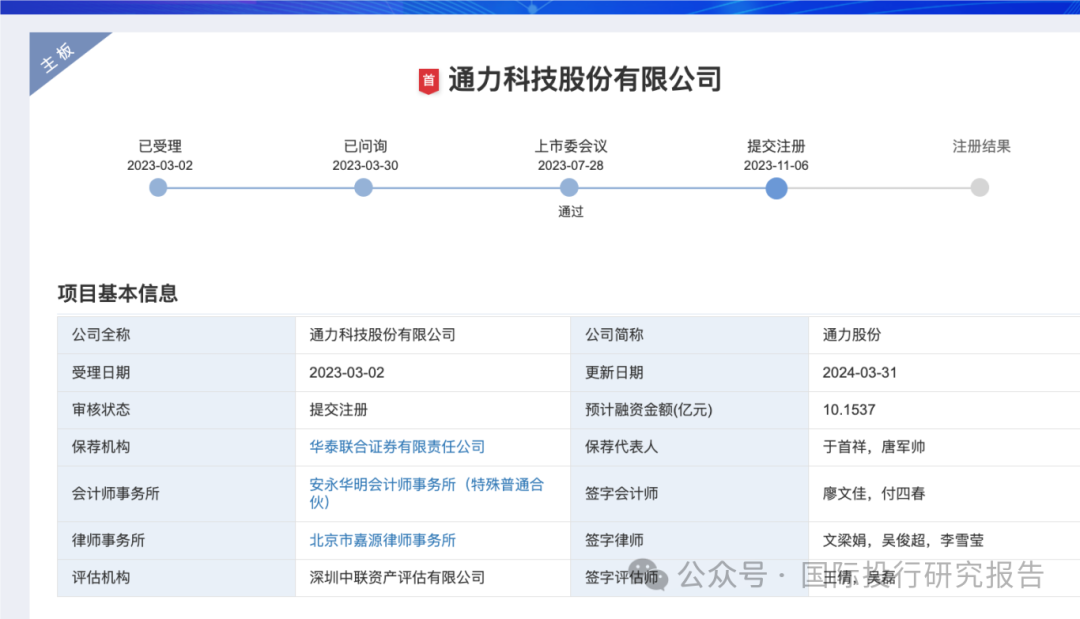
Task: Click the 已受理 stage label
Action: pyautogui.click(x=160, y=146)
